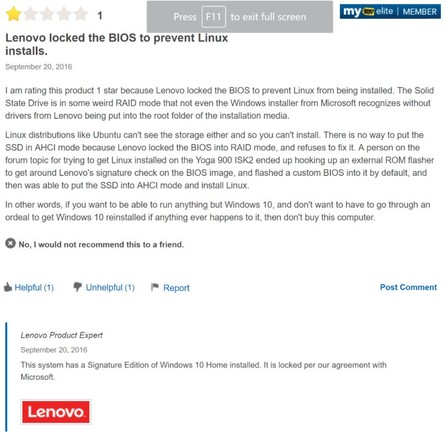Click the 'would not recommend' X icon
Viewport: 445px width, 432px height.
point(10,243)
